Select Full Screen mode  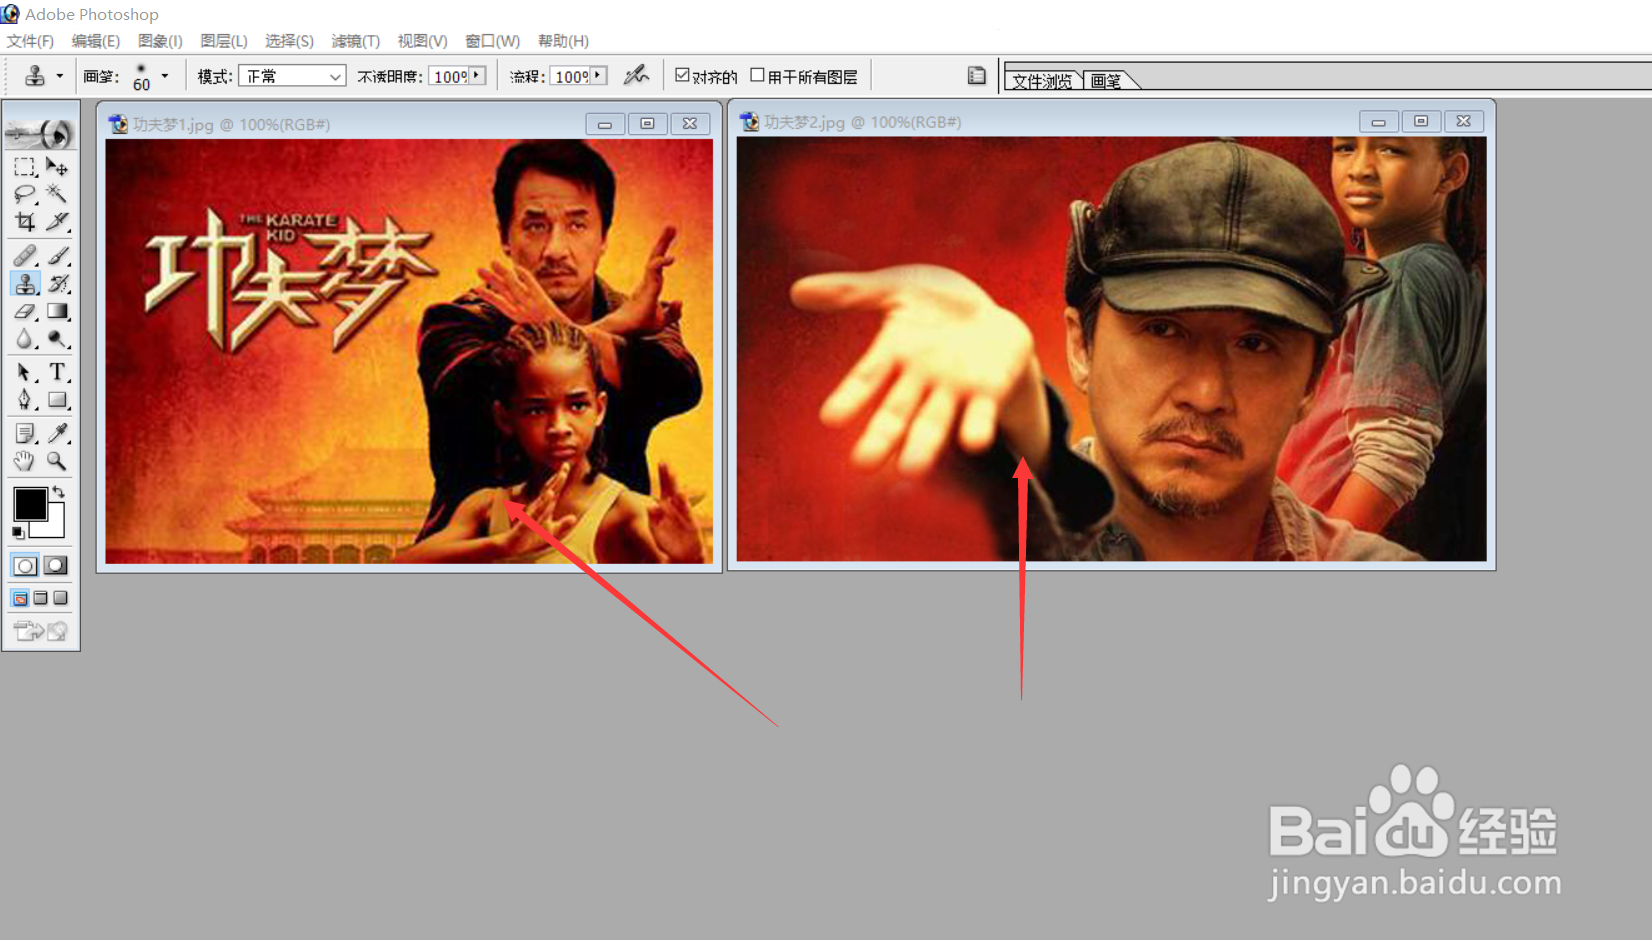61,598
